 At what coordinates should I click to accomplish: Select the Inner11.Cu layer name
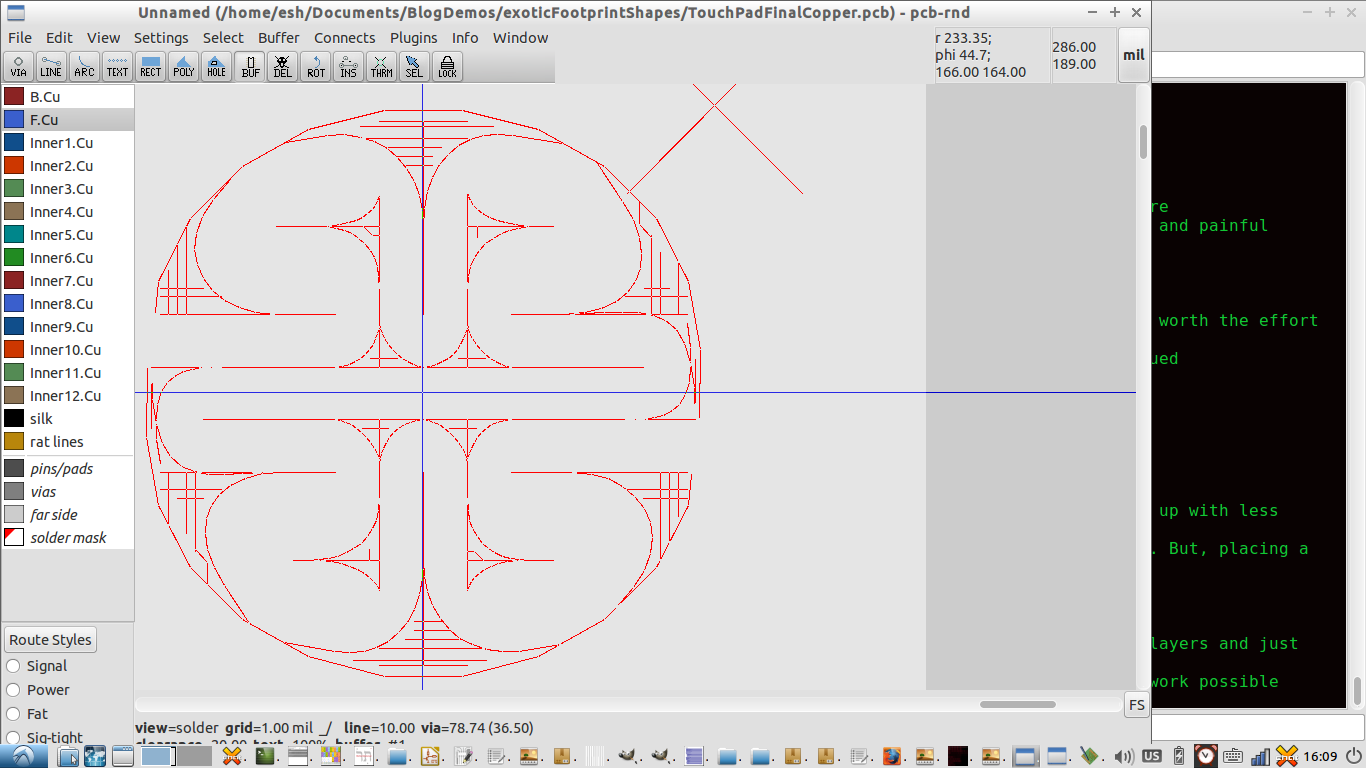coord(66,373)
